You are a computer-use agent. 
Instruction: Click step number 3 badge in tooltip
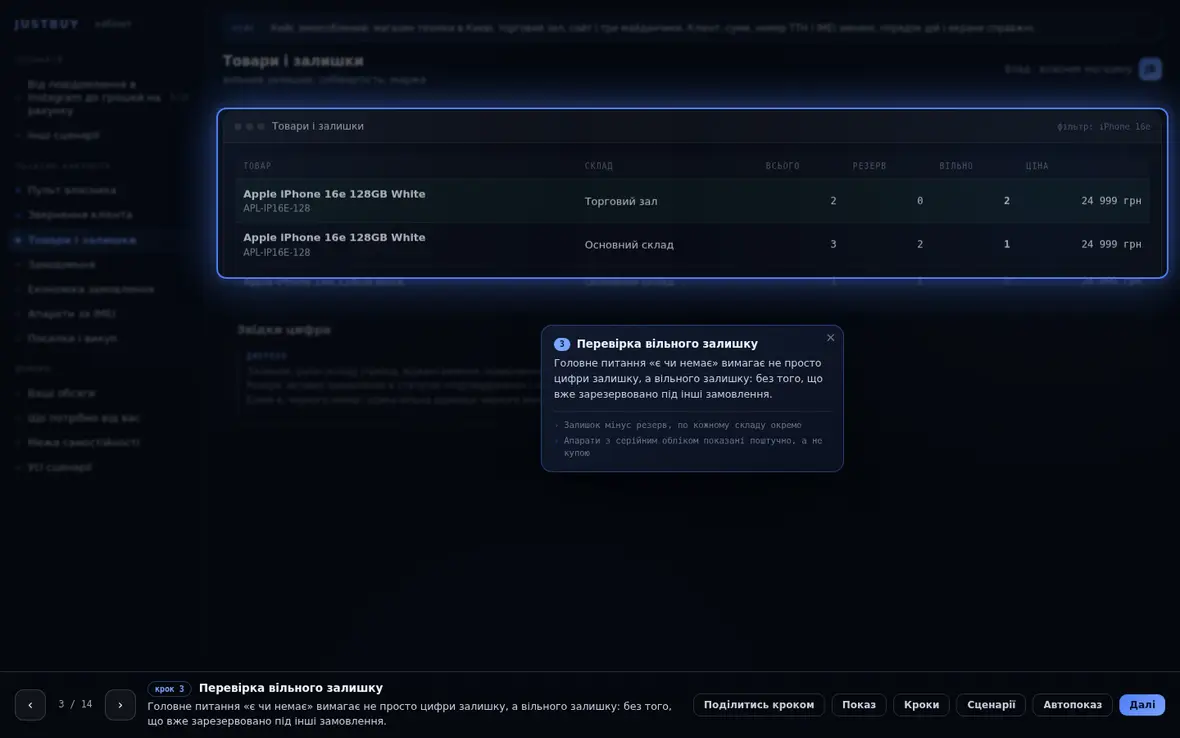click(x=561, y=344)
